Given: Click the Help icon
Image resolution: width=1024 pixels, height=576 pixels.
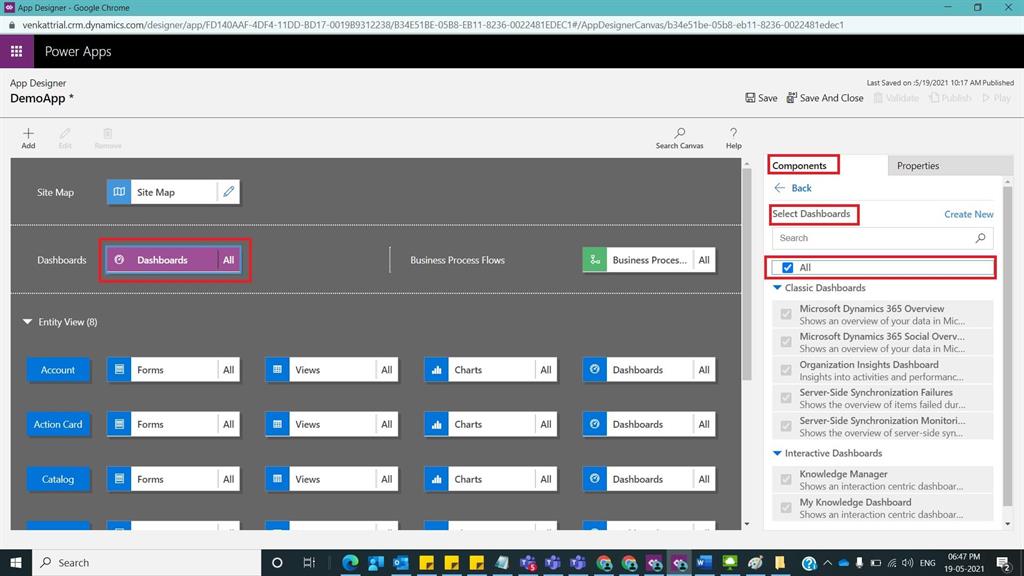Looking at the screenshot, I should point(733,137).
